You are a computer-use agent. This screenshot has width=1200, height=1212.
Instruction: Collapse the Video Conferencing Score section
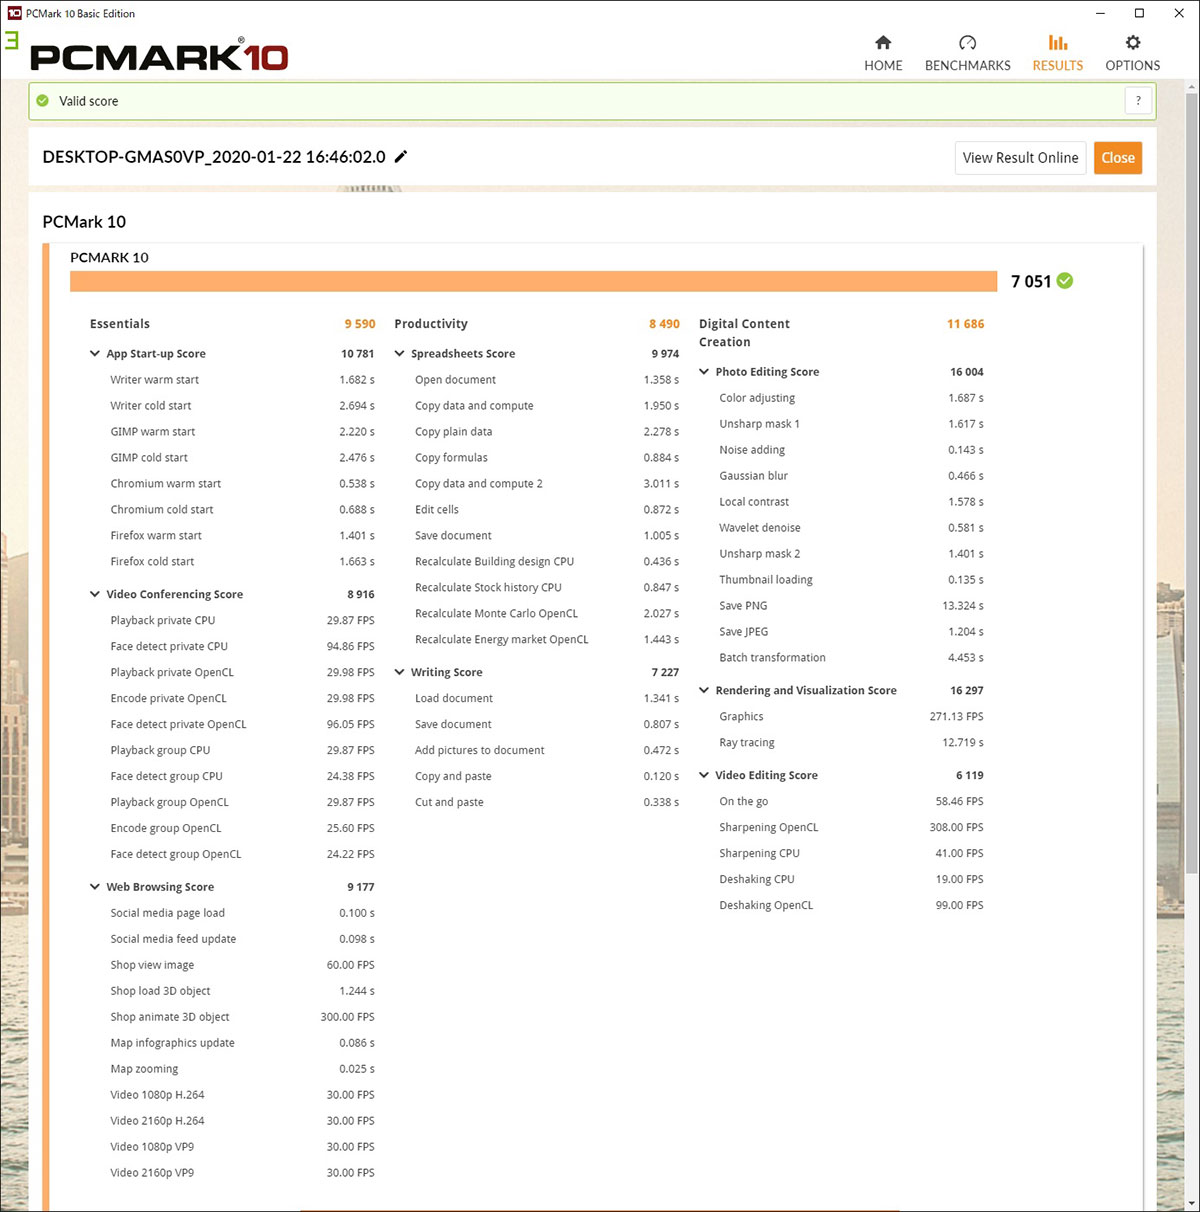coord(95,594)
